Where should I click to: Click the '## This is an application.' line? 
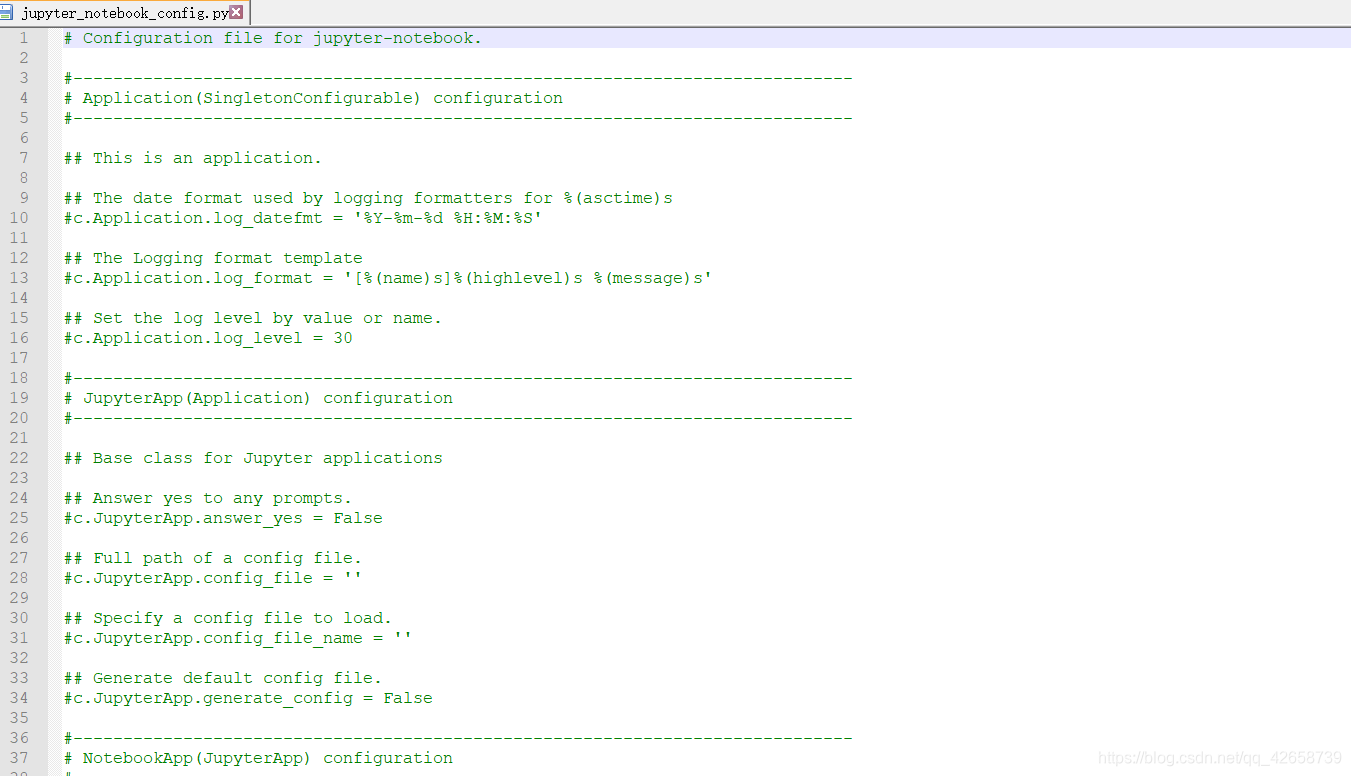[x=193, y=158]
